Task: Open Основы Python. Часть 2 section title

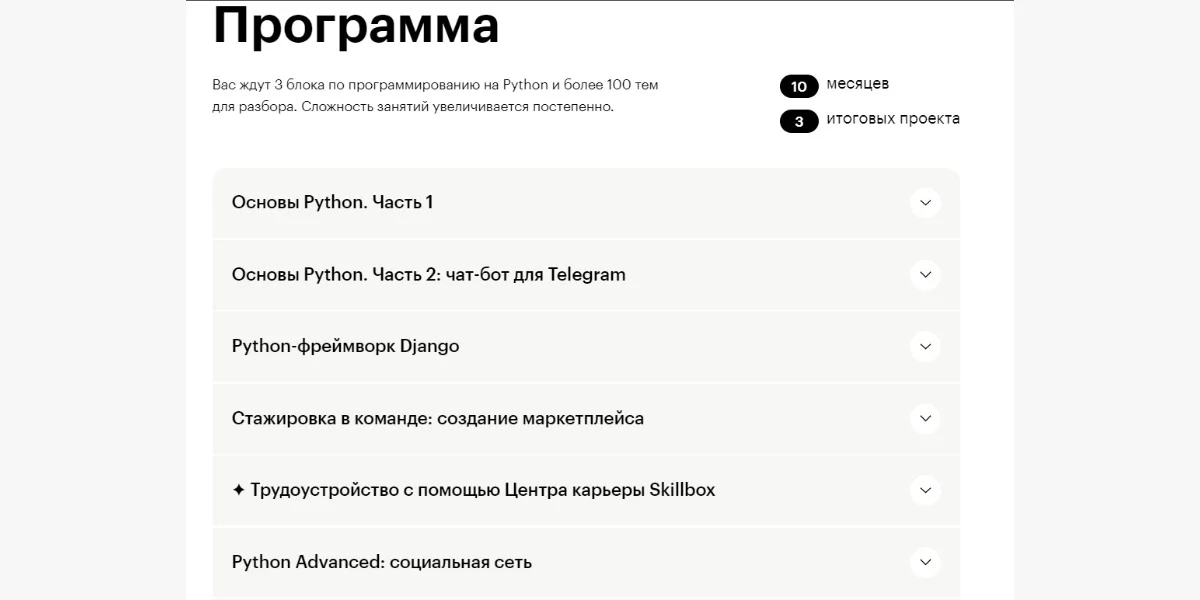Action: [x=428, y=274]
